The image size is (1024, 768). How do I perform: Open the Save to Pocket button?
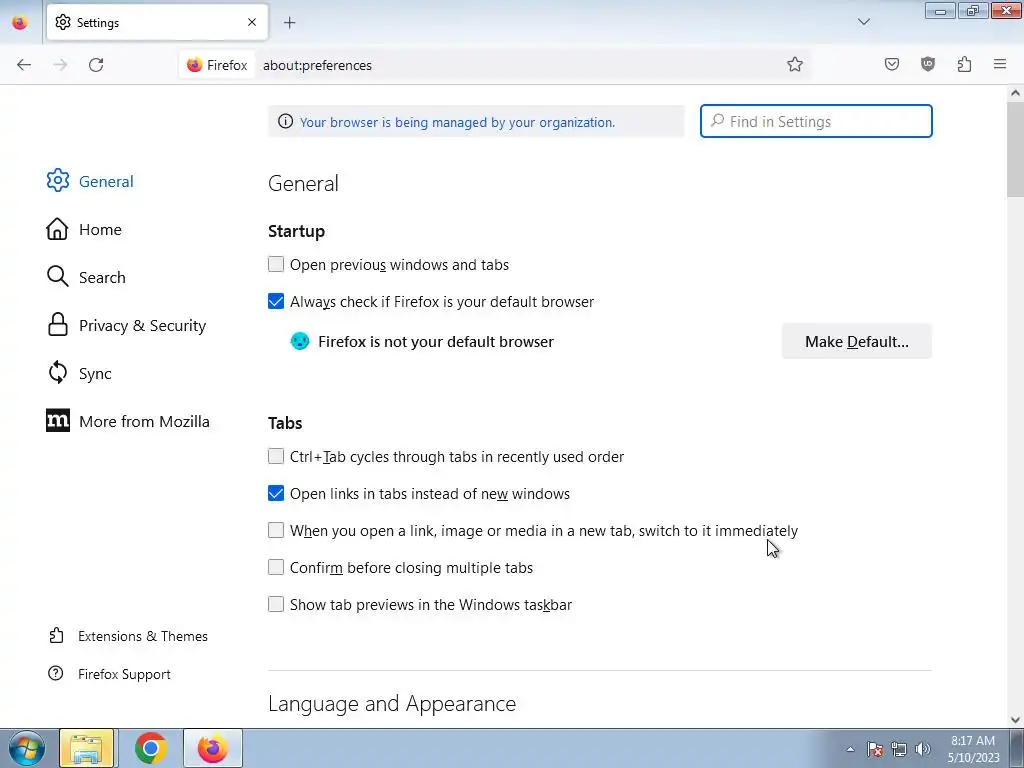(891, 65)
